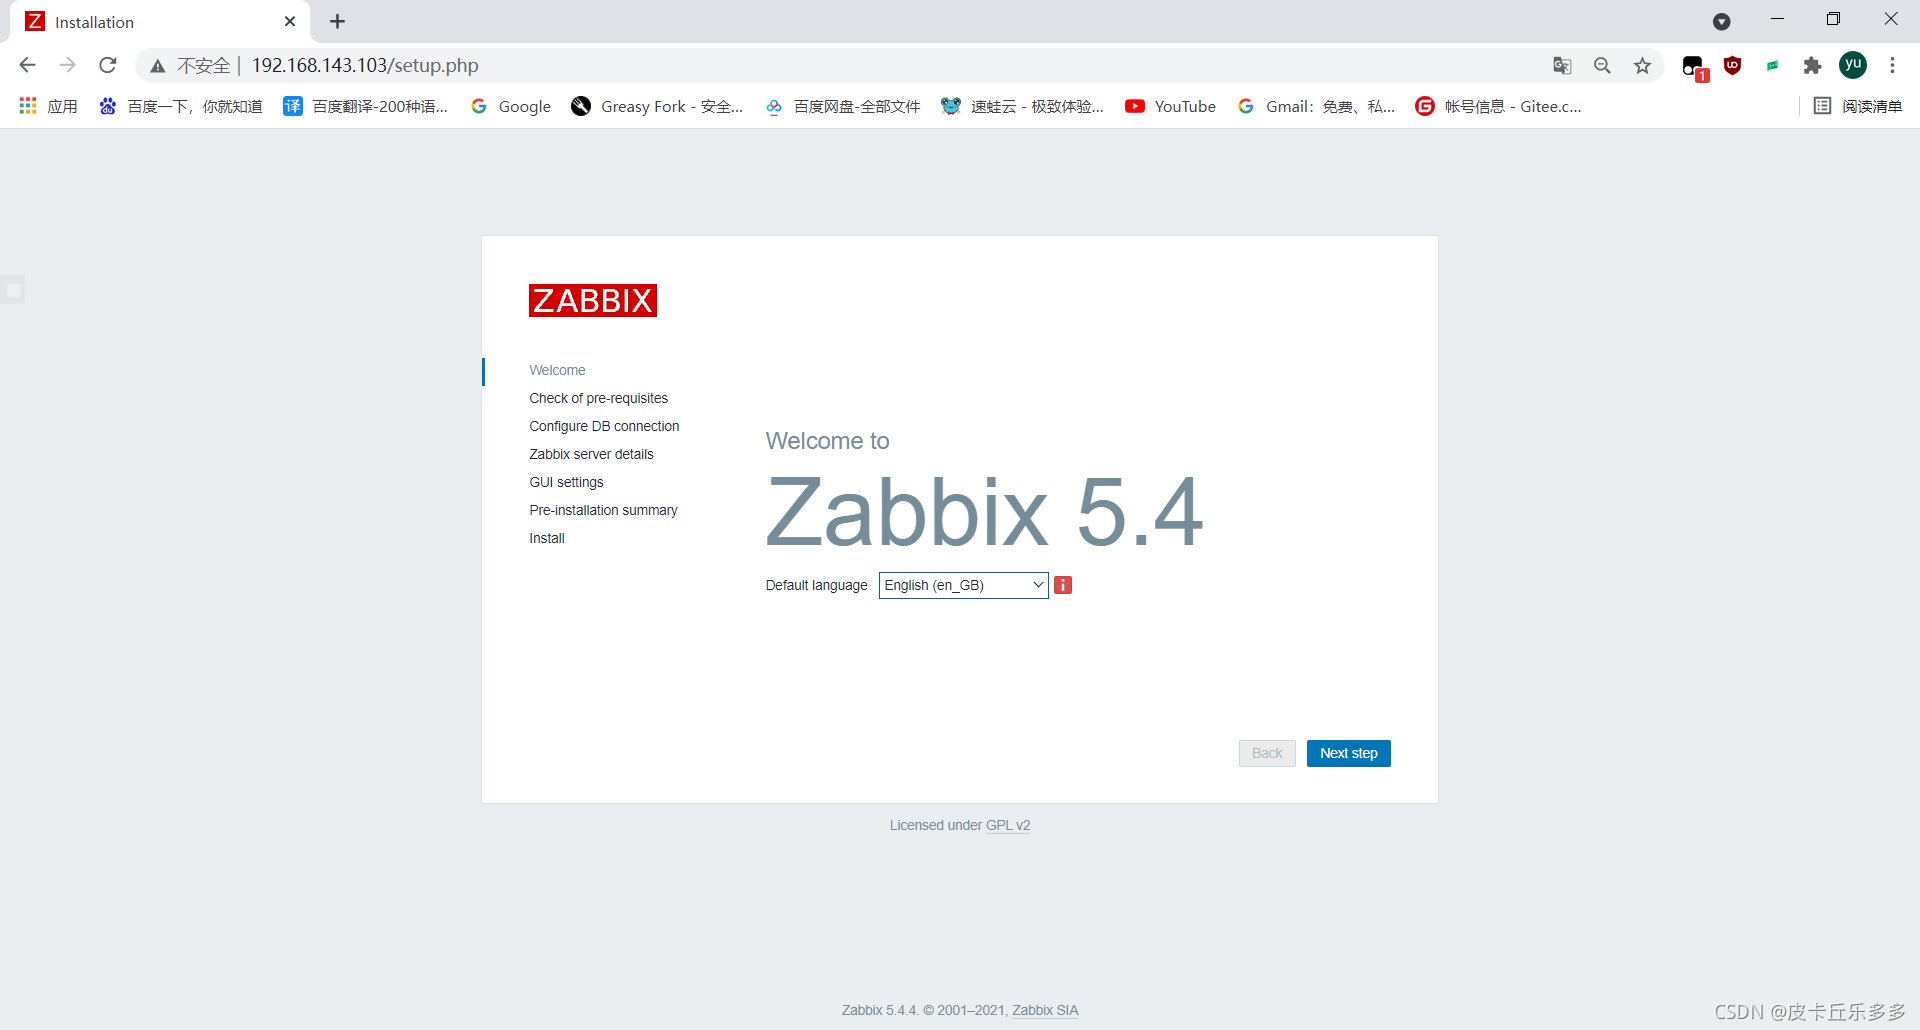This screenshot has height=1030, width=1920.
Task: Open Default language dropdown
Action: coord(963,585)
